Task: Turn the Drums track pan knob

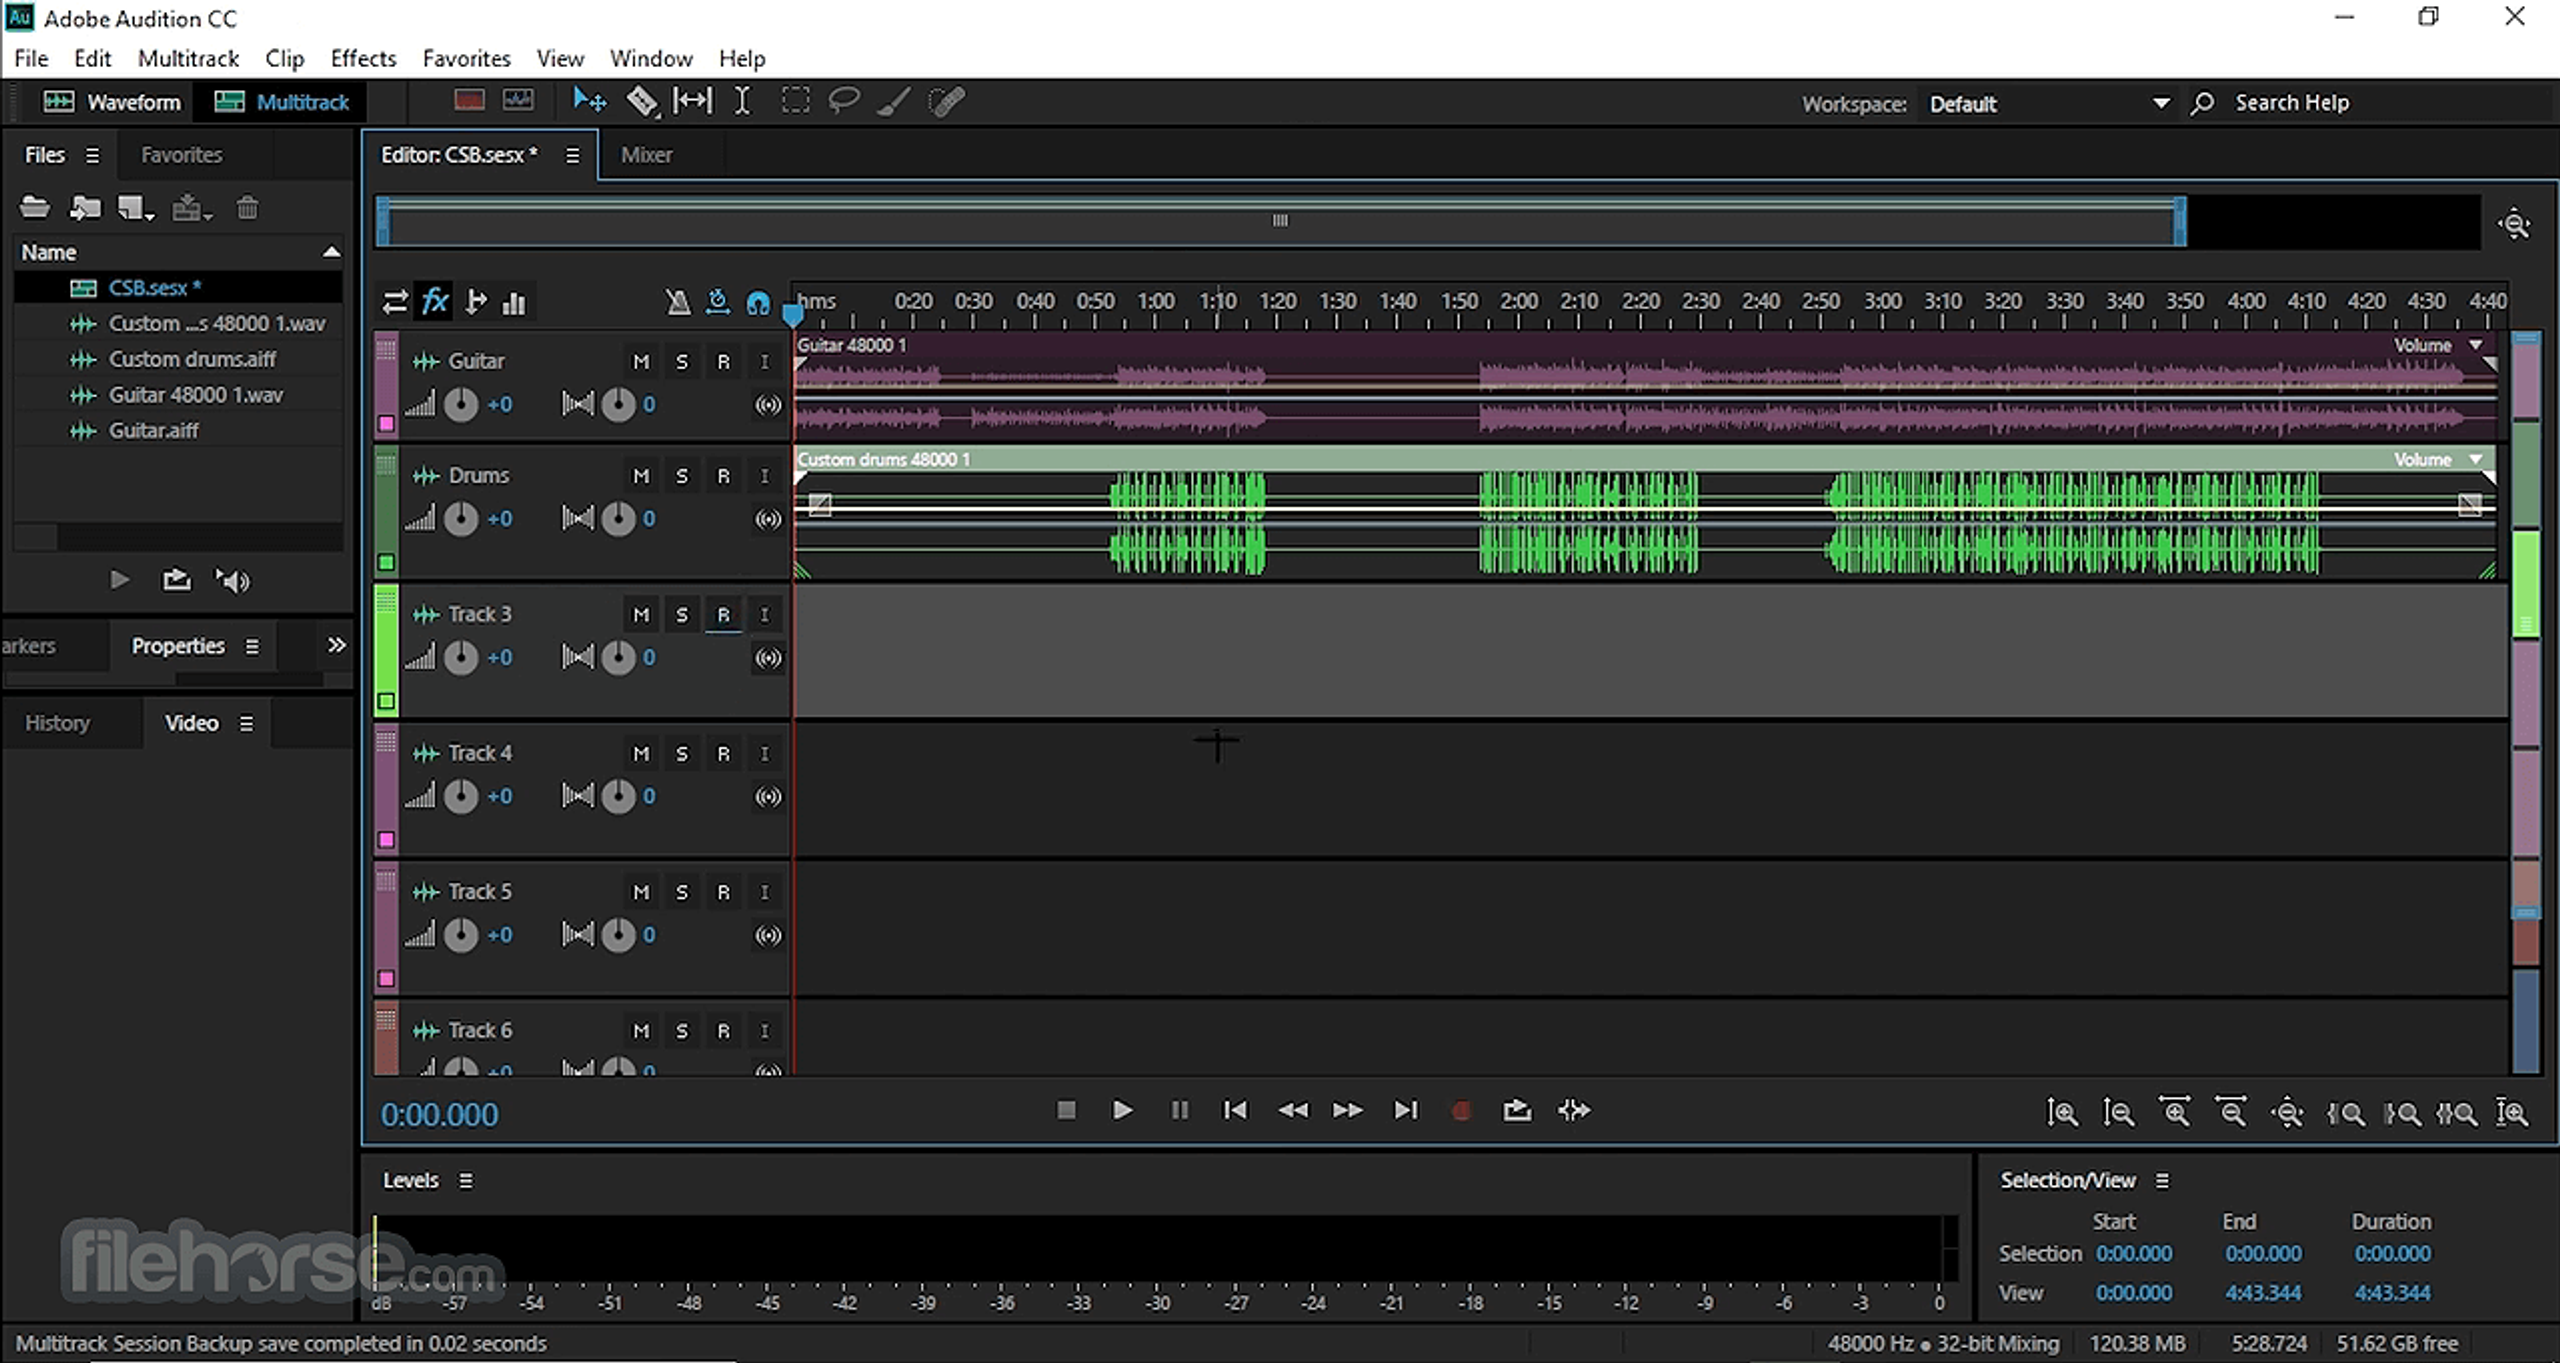Action: 617,518
